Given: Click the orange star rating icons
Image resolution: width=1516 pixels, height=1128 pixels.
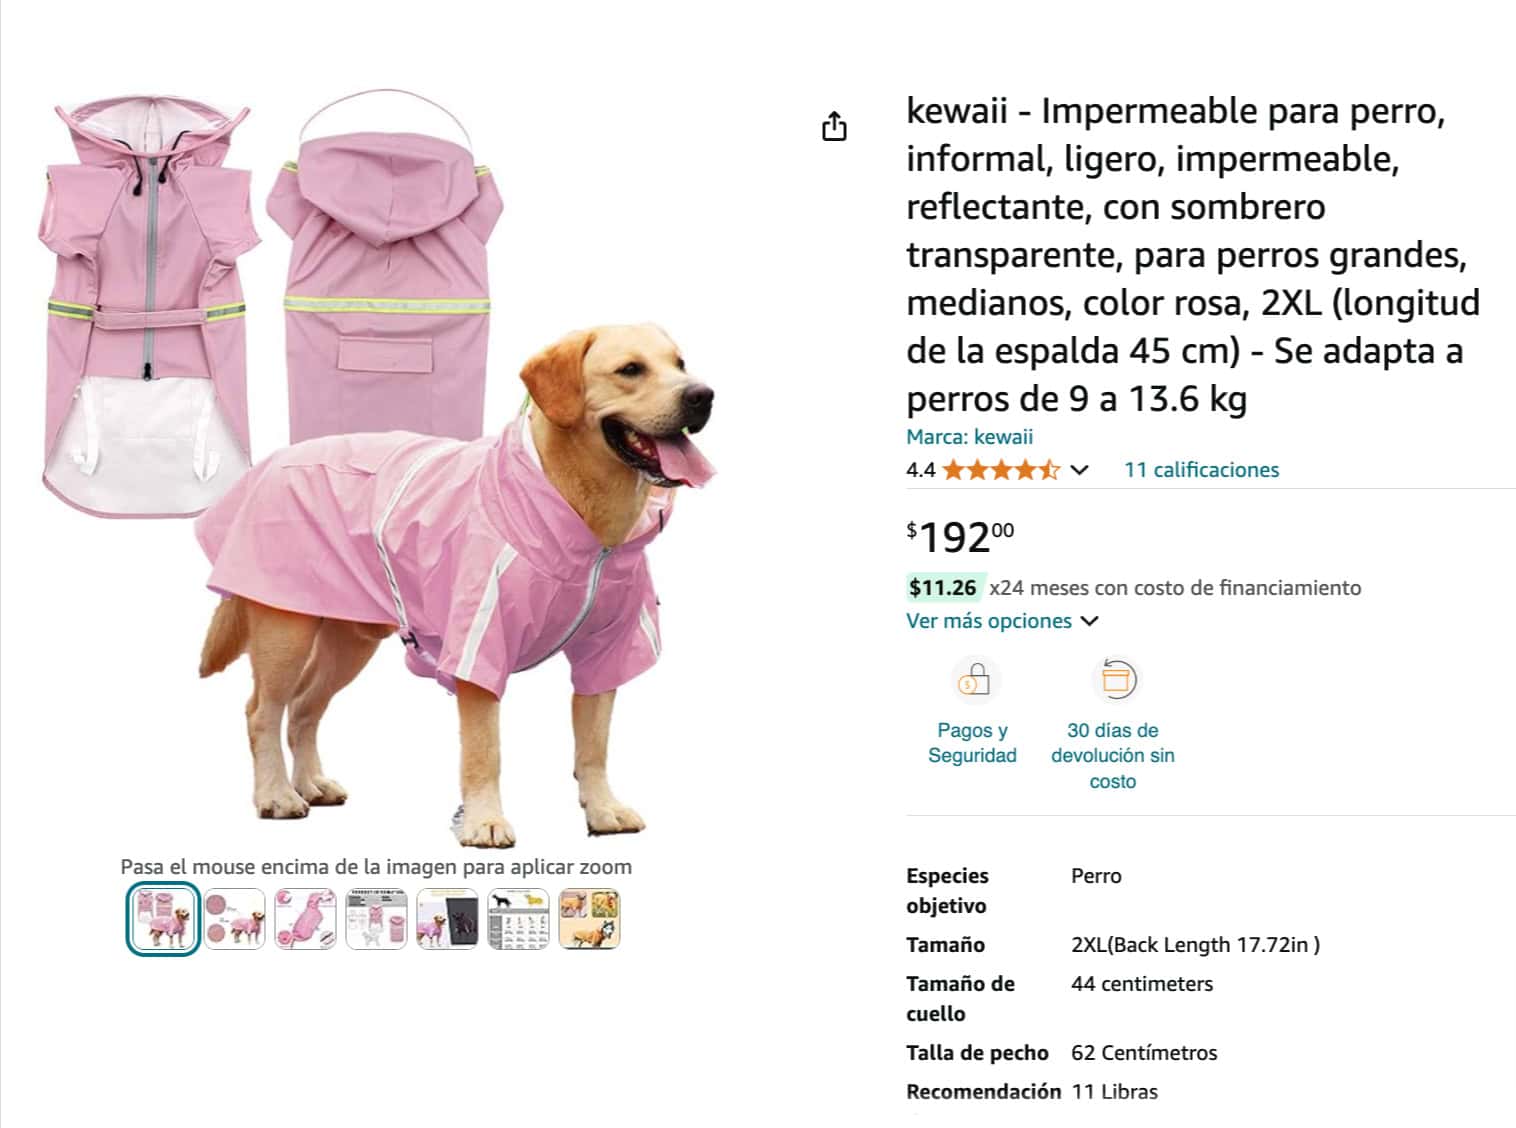Looking at the screenshot, I should pyautogui.click(x=1000, y=470).
